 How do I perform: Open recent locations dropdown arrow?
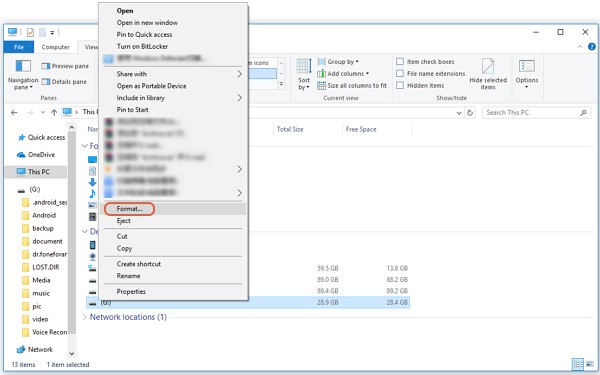point(43,112)
